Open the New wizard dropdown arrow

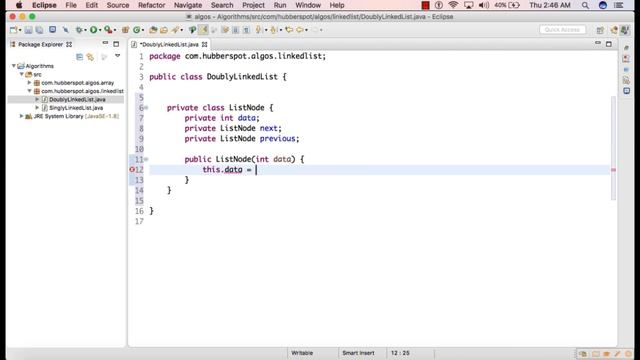click(x=20, y=30)
